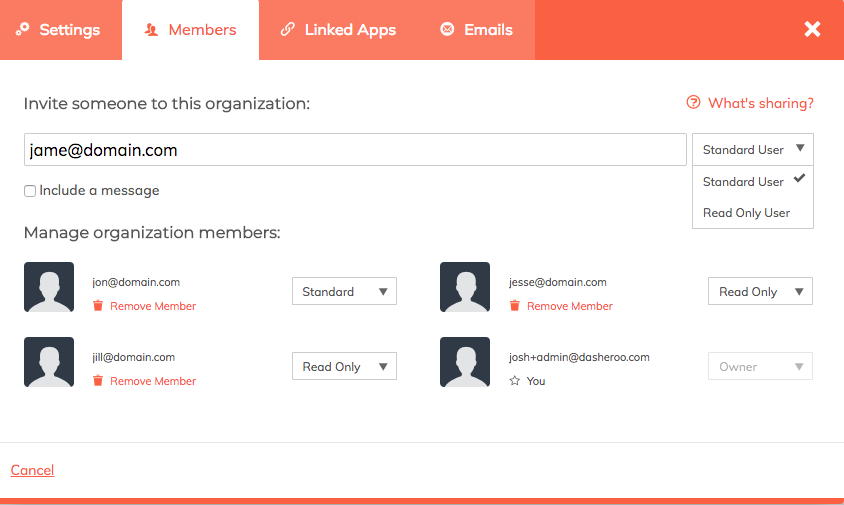Click the Cancel link
This screenshot has height=505, width=844.
coord(32,470)
